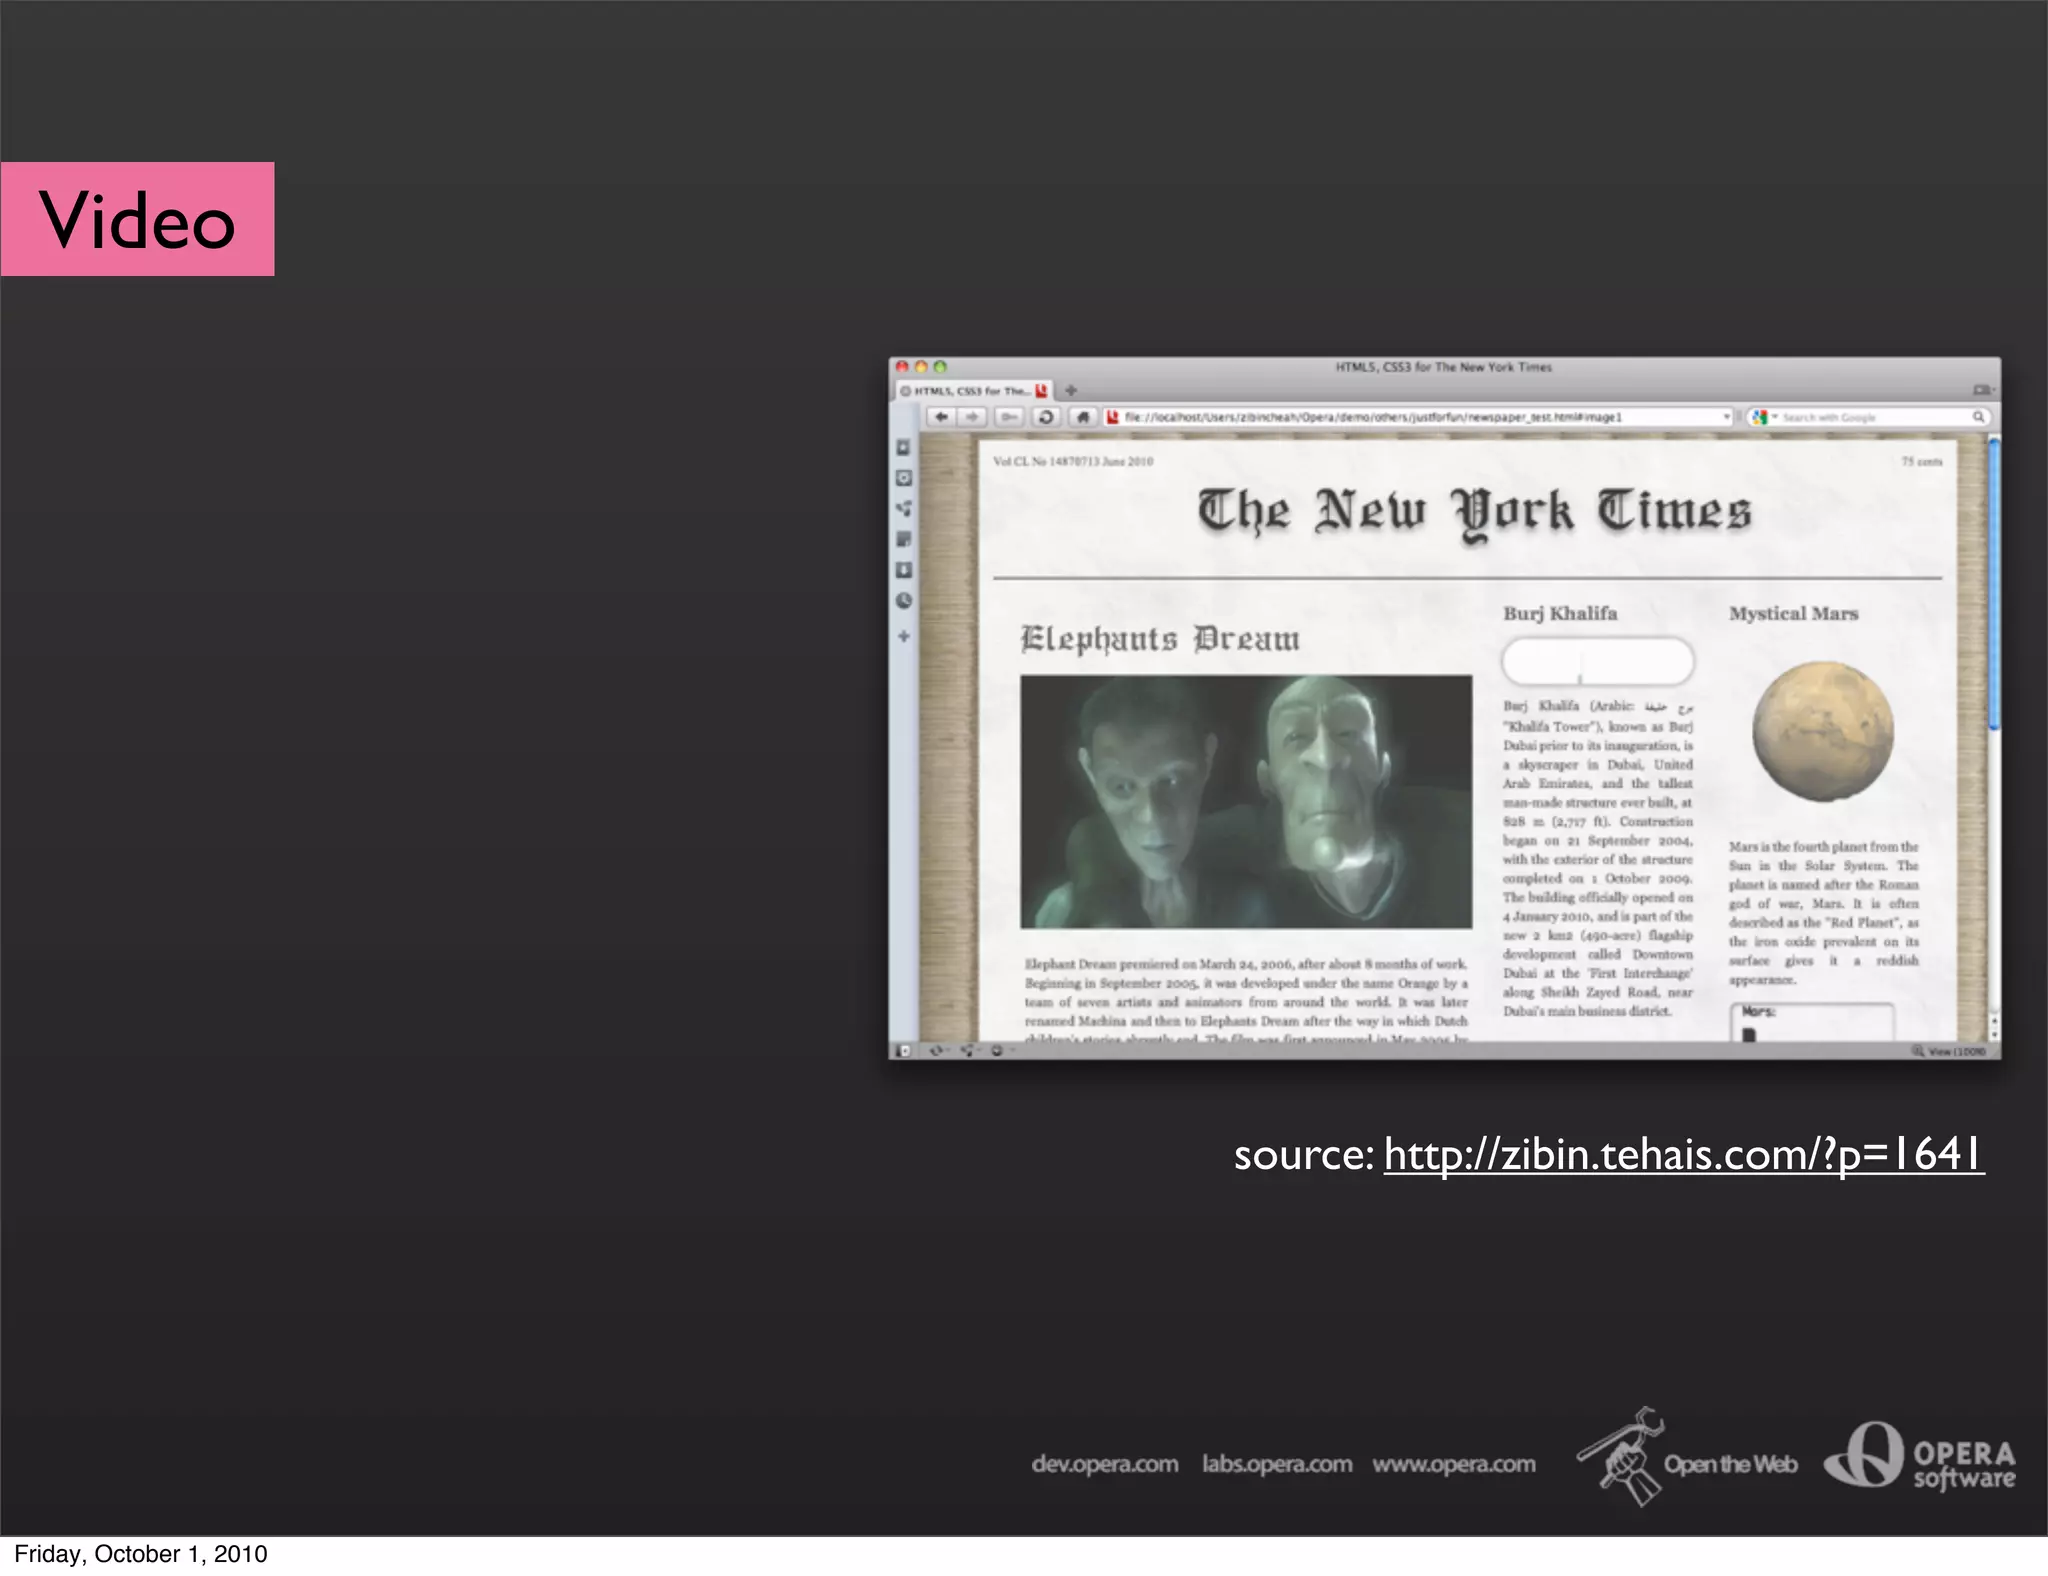Open the View zoom control in status bar

point(1948,1051)
